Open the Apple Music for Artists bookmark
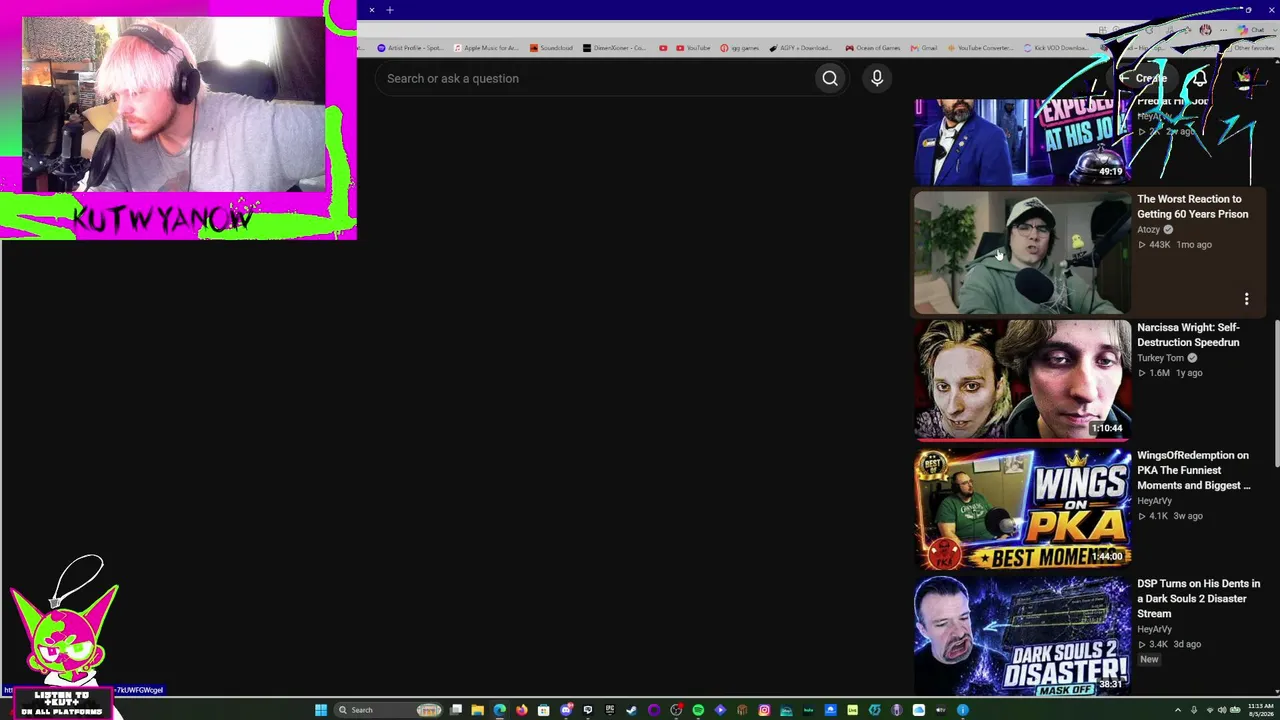This screenshot has height=720, width=1280. point(486,48)
